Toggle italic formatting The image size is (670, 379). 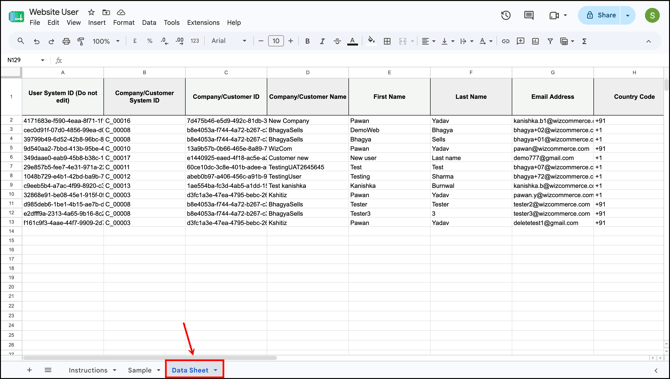[x=322, y=41]
